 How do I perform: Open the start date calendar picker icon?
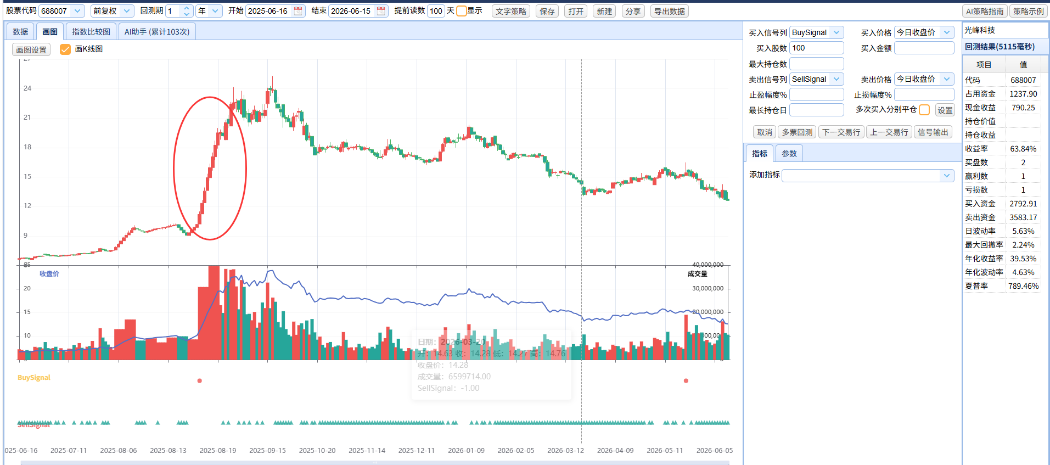pyautogui.click(x=299, y=11)
